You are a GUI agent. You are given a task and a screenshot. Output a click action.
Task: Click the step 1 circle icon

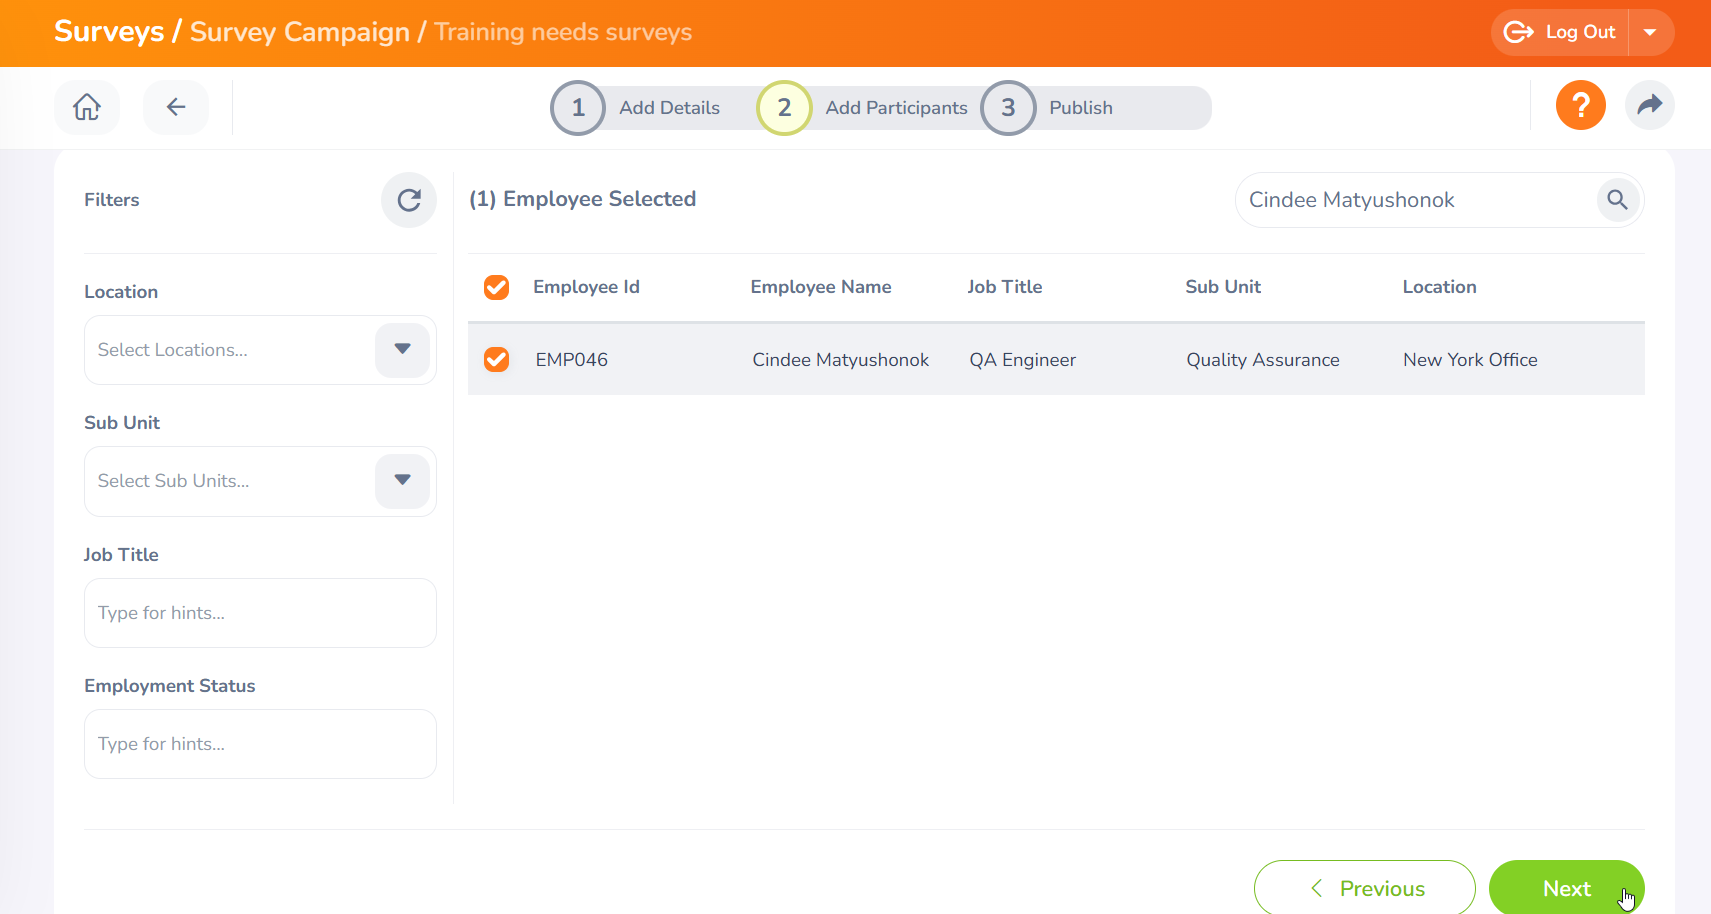[578, 108]
